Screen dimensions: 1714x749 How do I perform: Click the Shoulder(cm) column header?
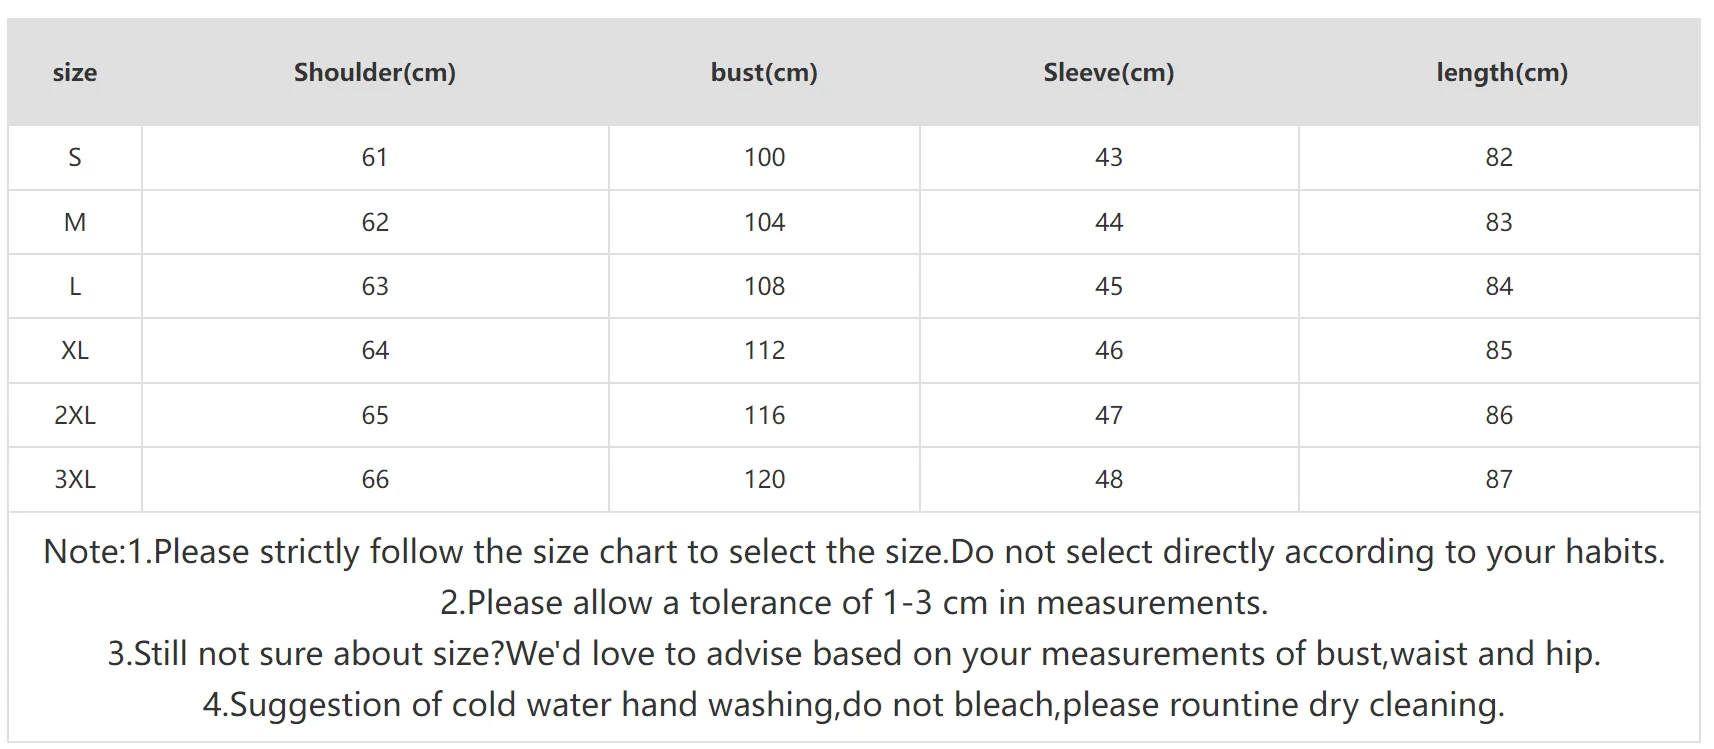(x=375, y=73)
